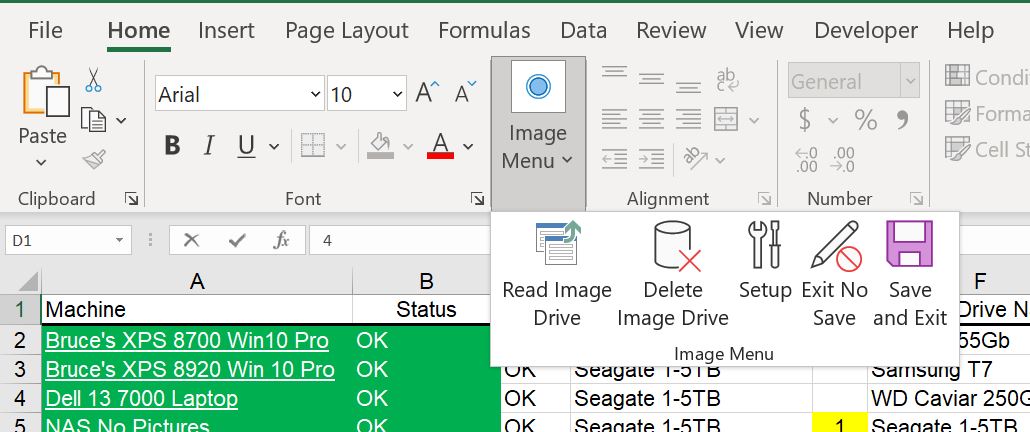Toggle Bold formatting

pos(172,146)
